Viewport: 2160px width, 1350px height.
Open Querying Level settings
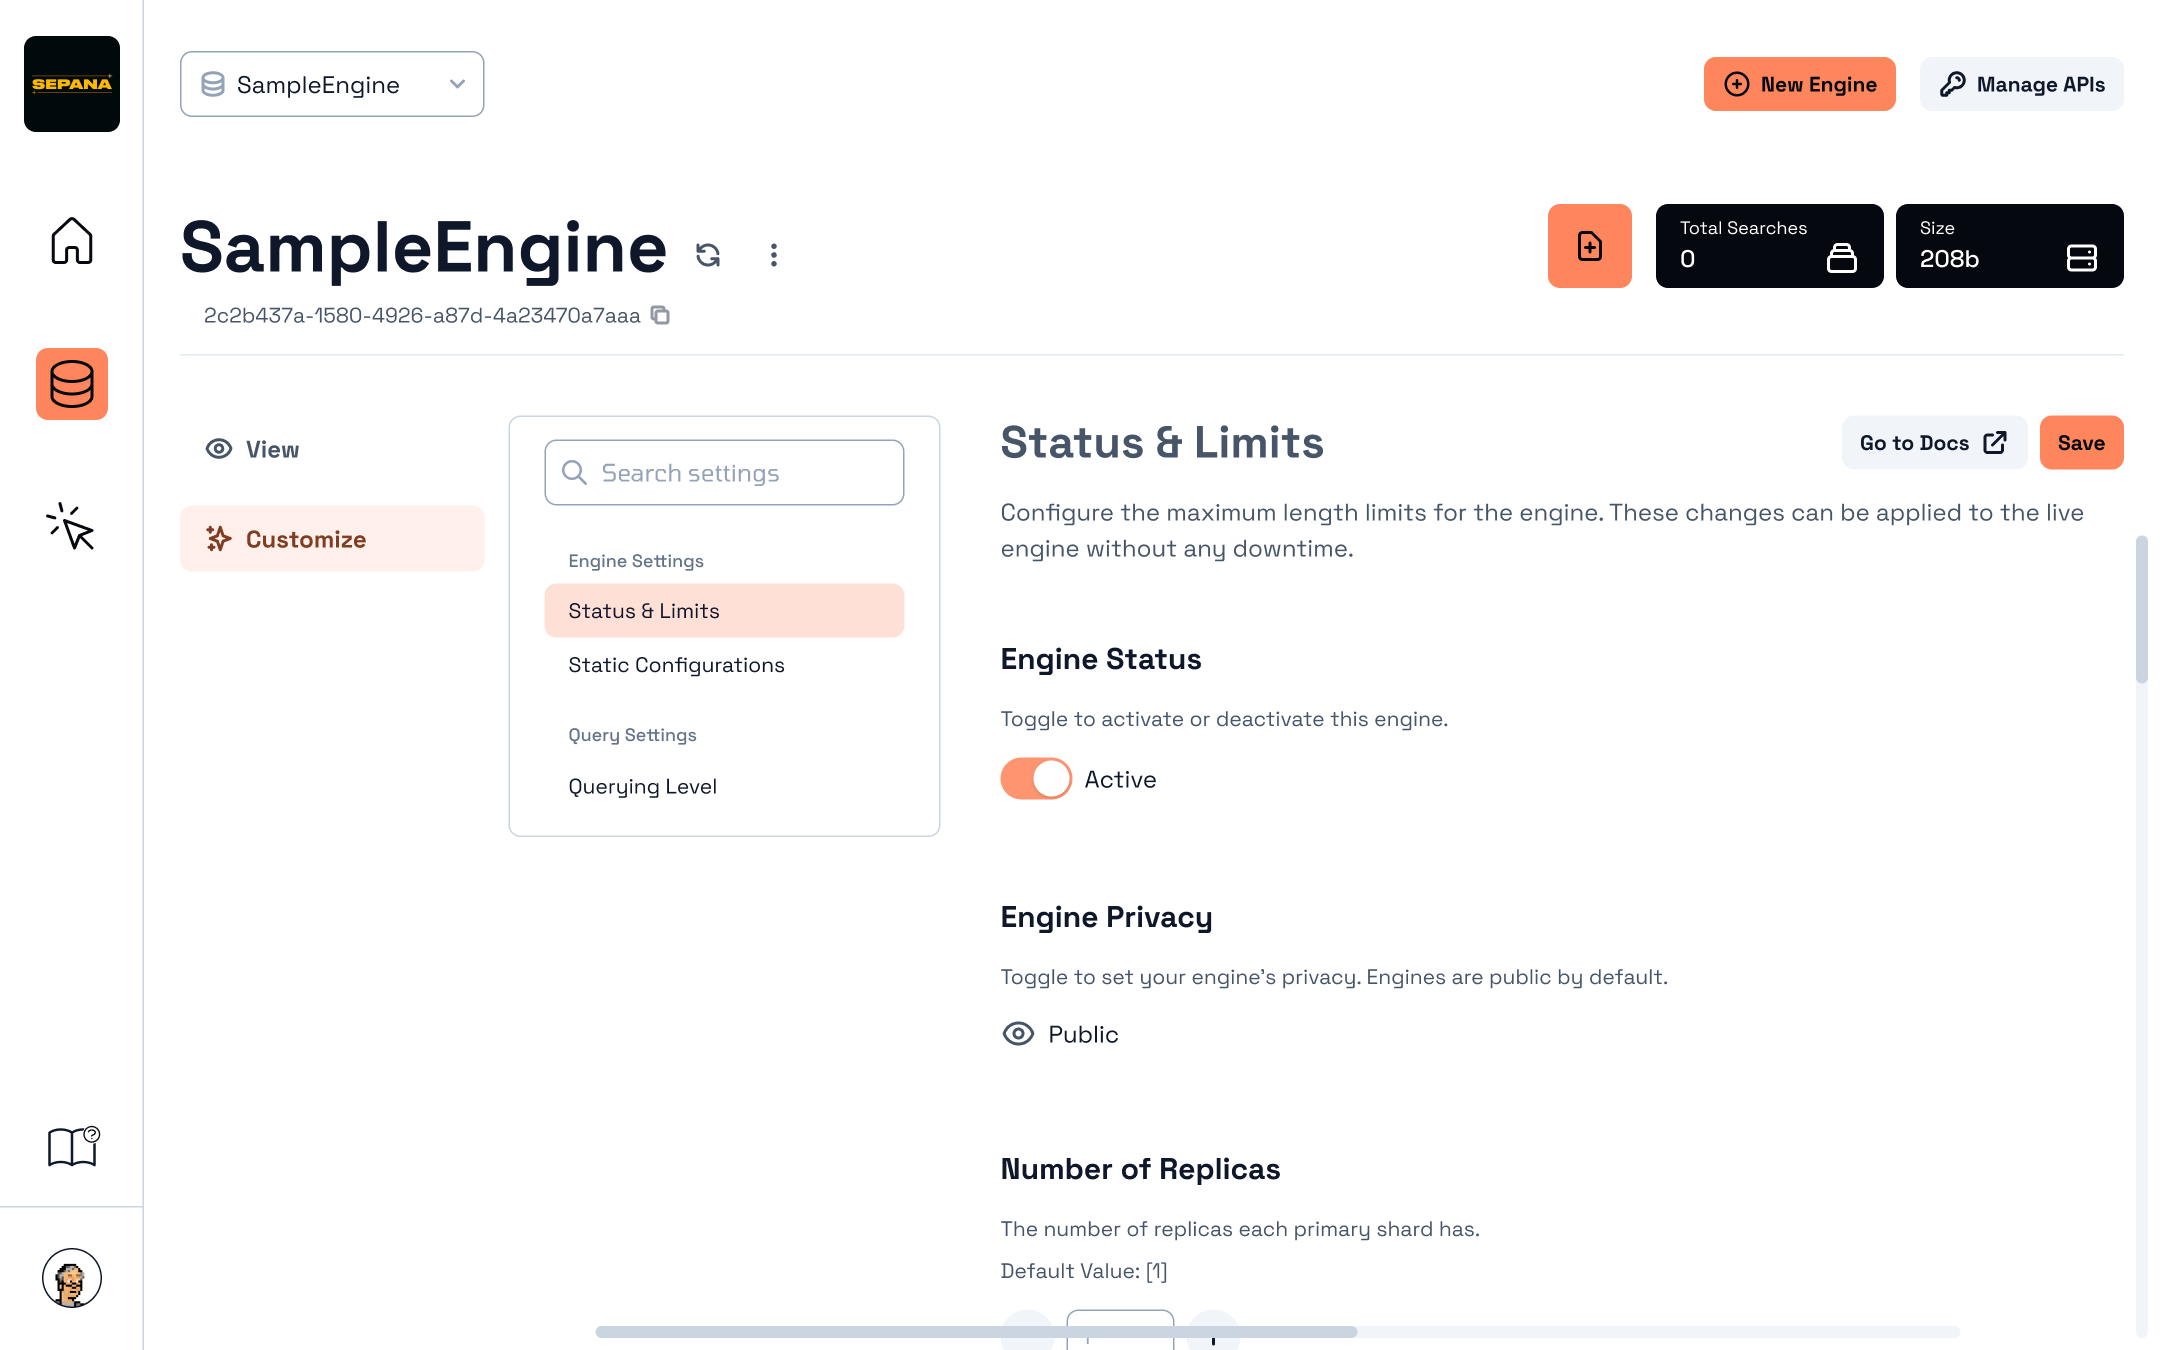[642, 787]
